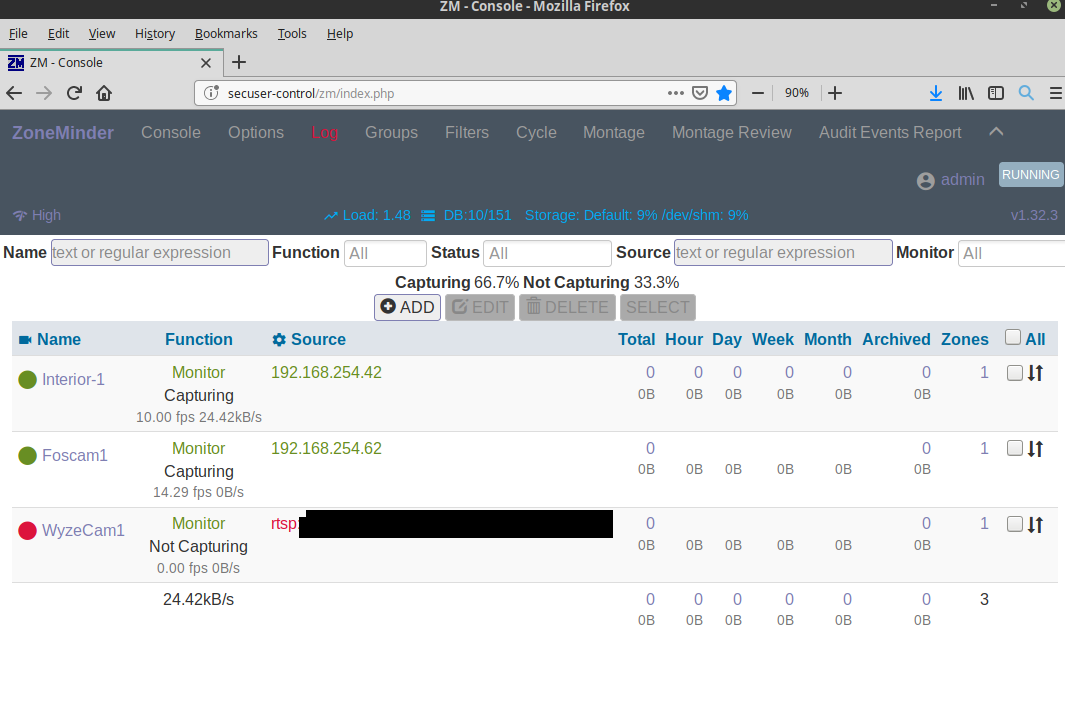Save page to Pocket
Viewport: 1065px width, 705px height.
(x=700, y=93)
